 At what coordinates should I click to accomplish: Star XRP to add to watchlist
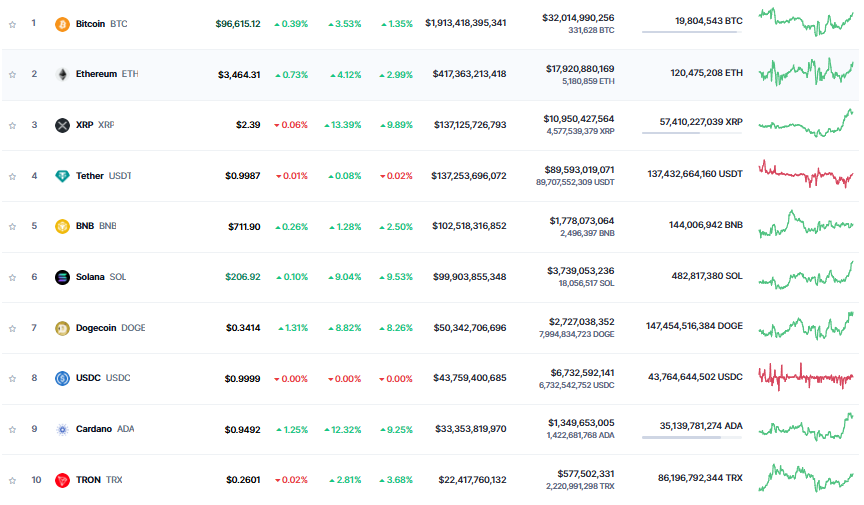(12, 125)
